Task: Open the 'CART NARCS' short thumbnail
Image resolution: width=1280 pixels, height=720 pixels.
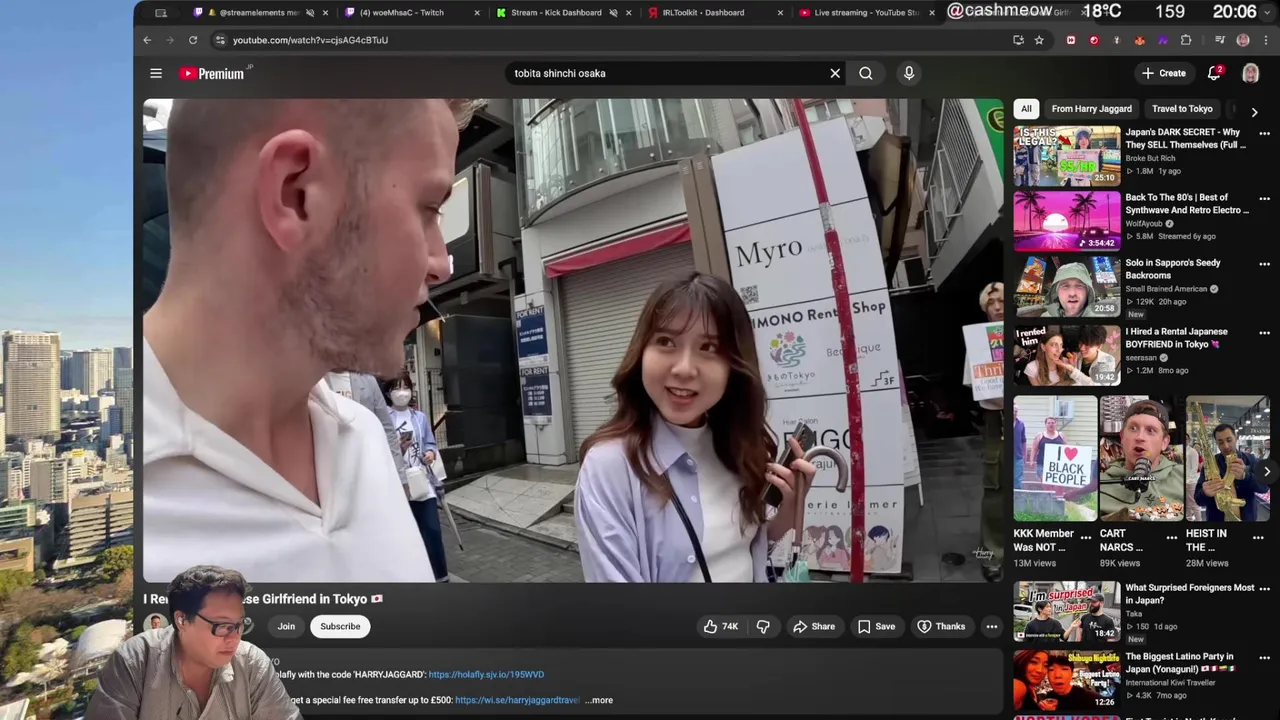Action: pyautogui.click(x=1141, y=458)
